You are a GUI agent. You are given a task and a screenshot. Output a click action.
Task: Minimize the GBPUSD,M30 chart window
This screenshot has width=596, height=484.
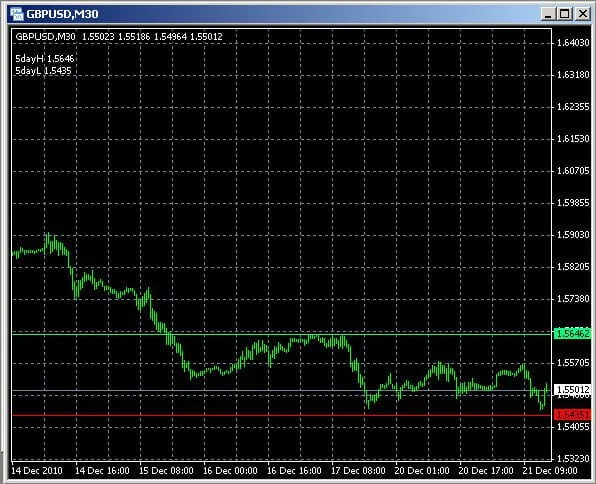548,14
